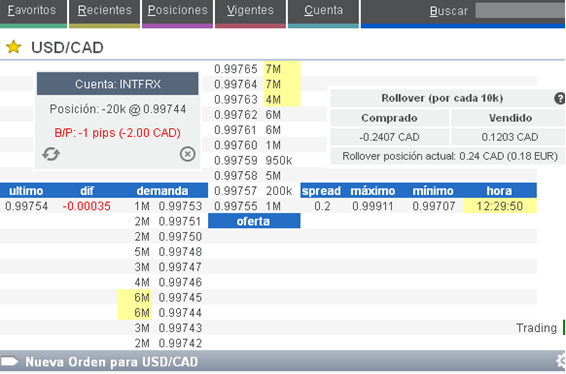Select bid price 0.99747
This screenshot has height=374, width=566.
(x=180, y=267)
